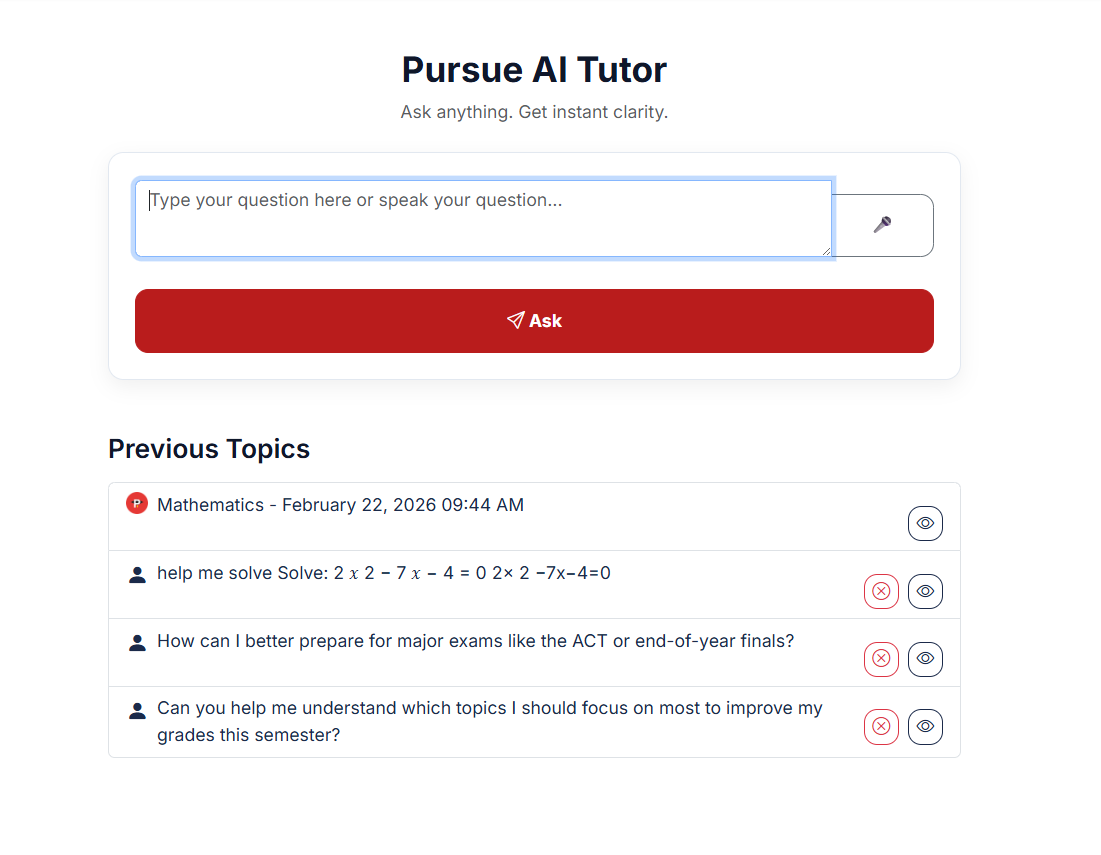Grab the textarea resize handle corner

pyautogui.click(x=826, y=251)
